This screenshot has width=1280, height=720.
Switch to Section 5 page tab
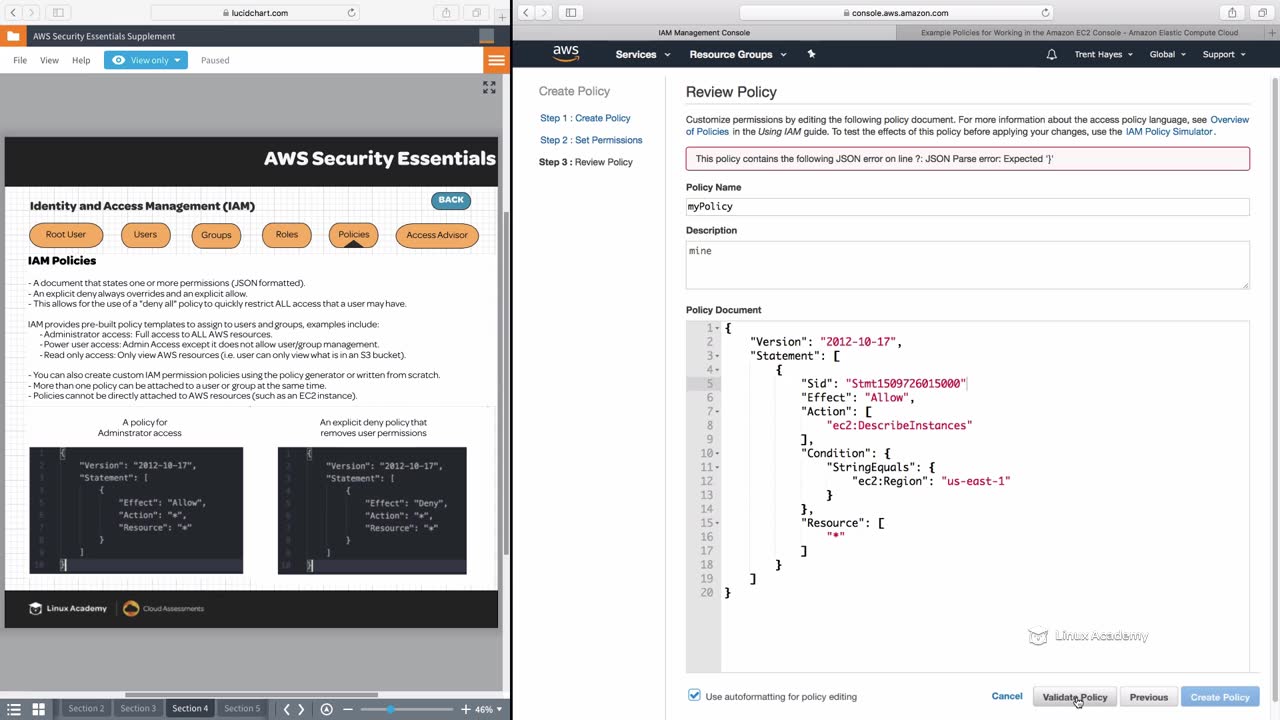click(242, 709)
